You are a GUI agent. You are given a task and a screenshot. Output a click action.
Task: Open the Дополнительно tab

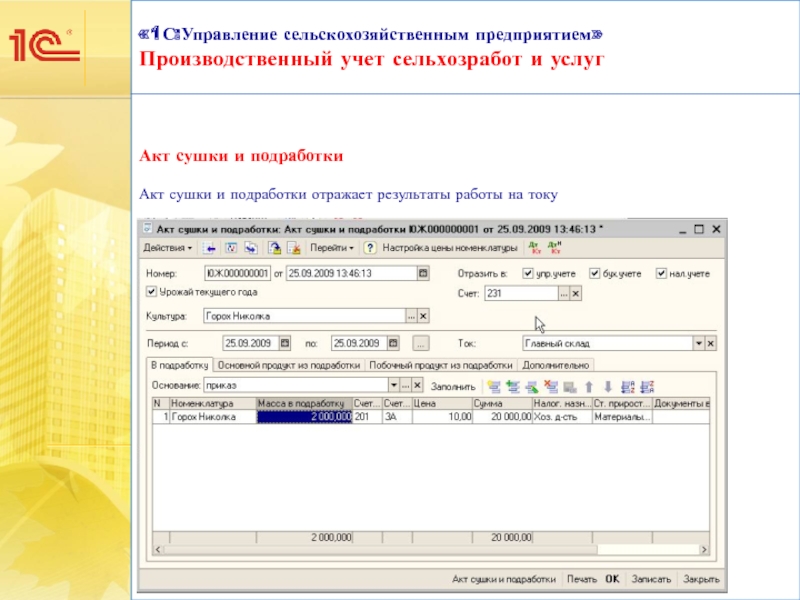click(556, 365)
